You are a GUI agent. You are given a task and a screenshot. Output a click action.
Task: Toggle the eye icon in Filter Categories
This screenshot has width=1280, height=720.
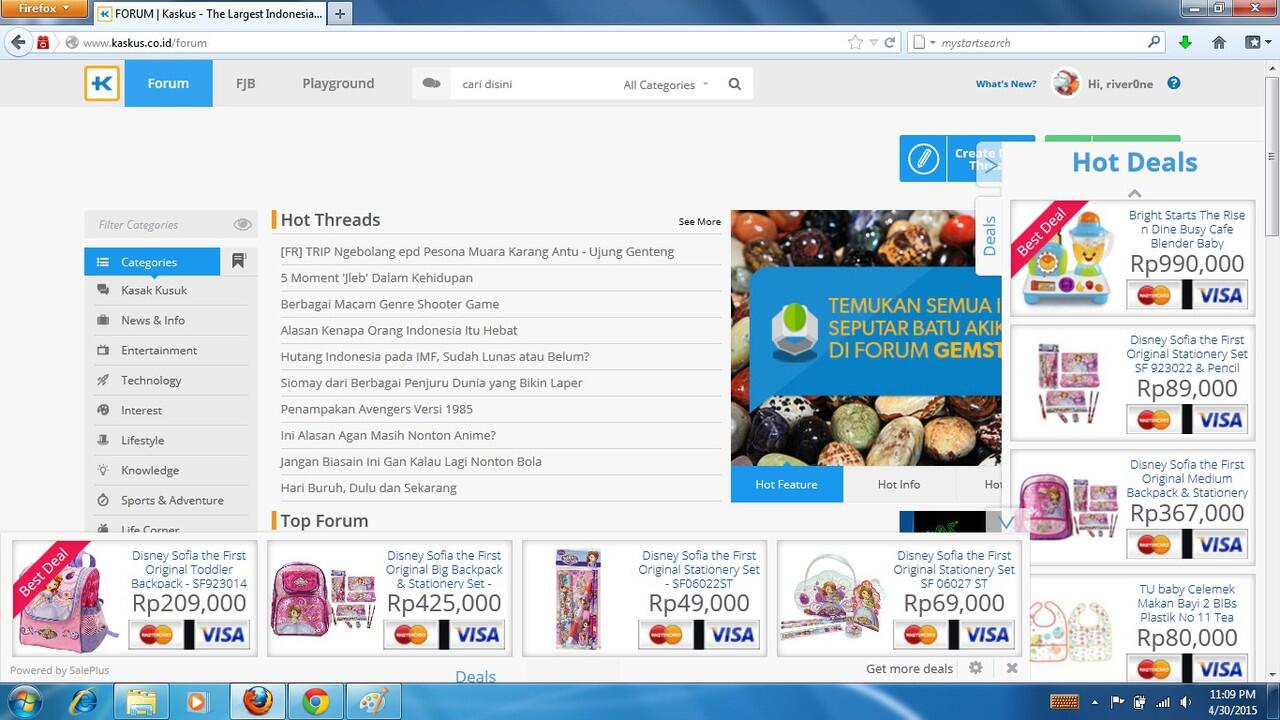(242, 225)
